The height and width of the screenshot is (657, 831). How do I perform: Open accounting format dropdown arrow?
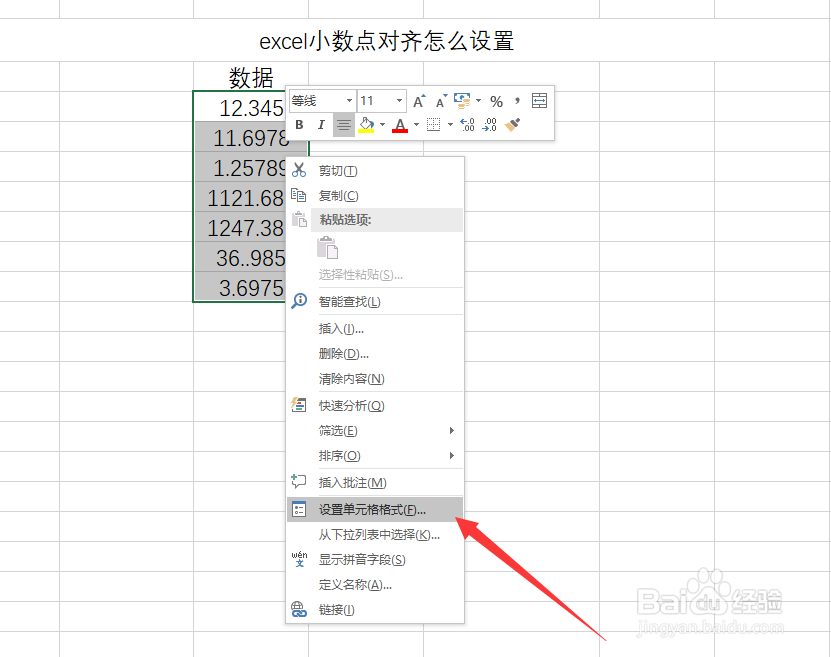pyautogui.click(x=478, y=101)
